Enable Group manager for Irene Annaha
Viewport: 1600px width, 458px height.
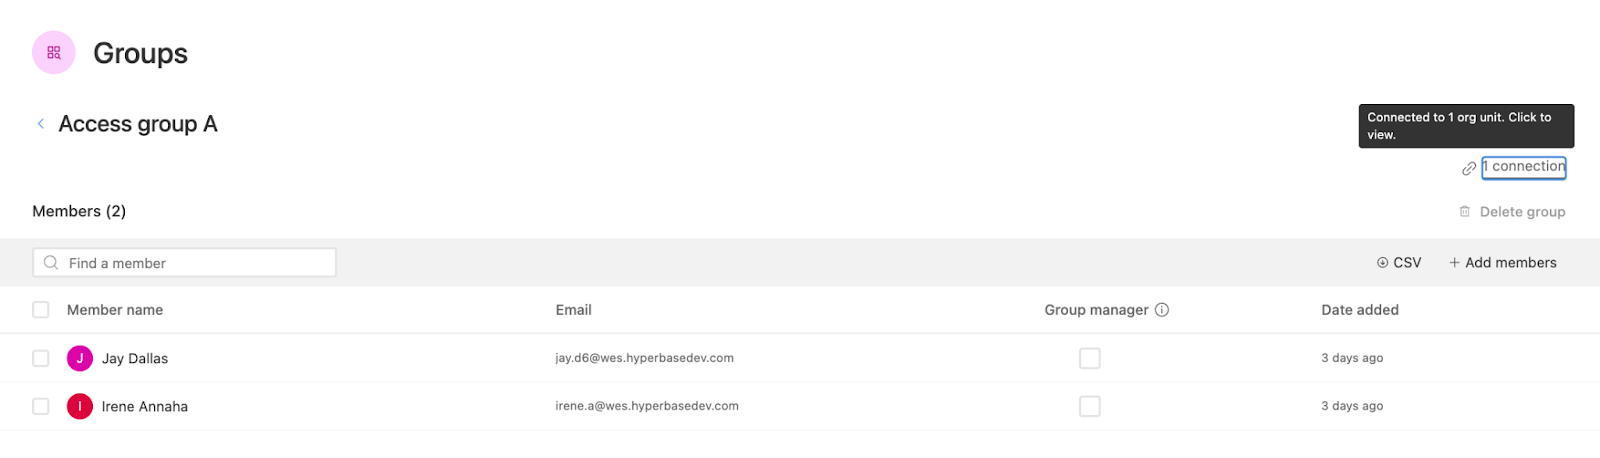pyautogui.click(x=1090, y=406)
